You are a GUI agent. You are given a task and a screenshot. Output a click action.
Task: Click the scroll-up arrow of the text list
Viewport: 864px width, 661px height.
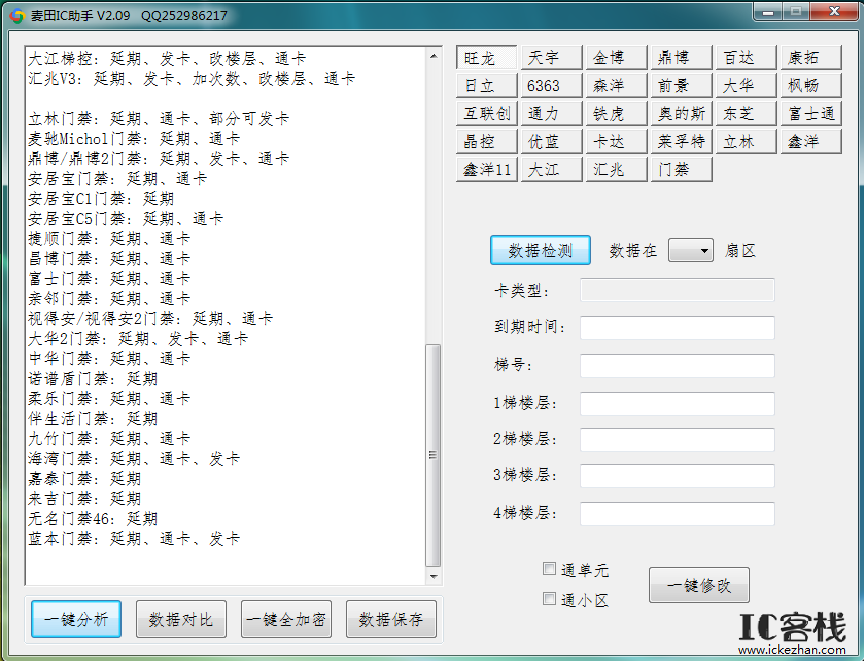[x=433, y=53]
